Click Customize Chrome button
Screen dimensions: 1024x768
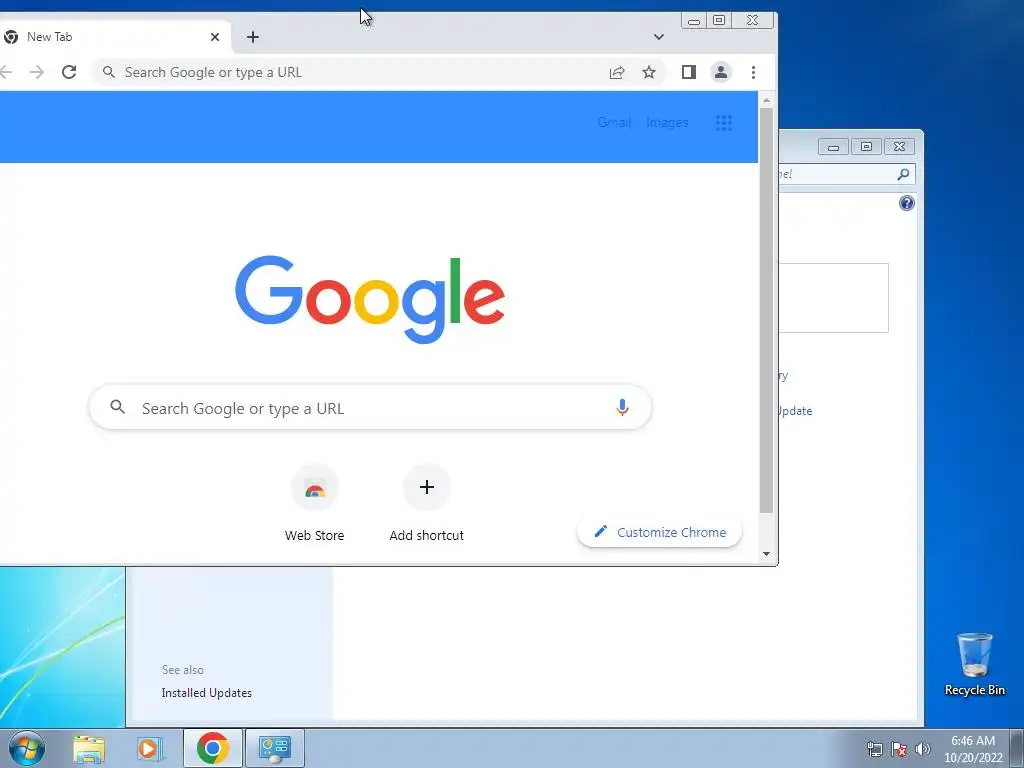pyautogui.click(x=660, y=532)
